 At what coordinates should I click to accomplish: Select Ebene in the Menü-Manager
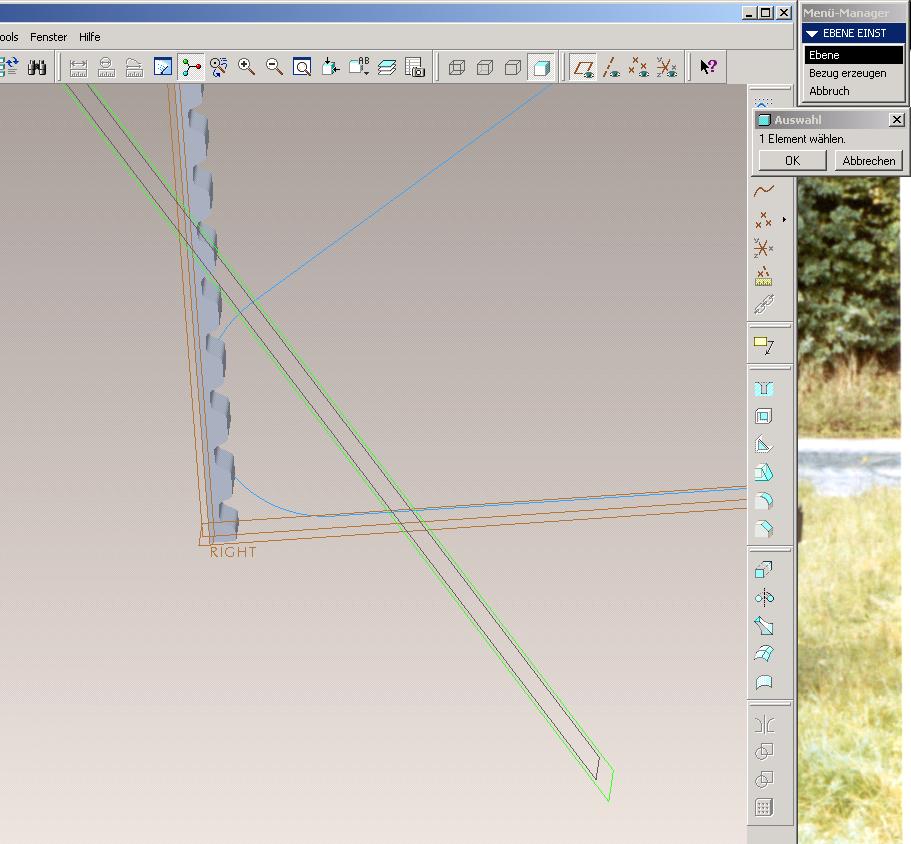(x=853, y=55)
